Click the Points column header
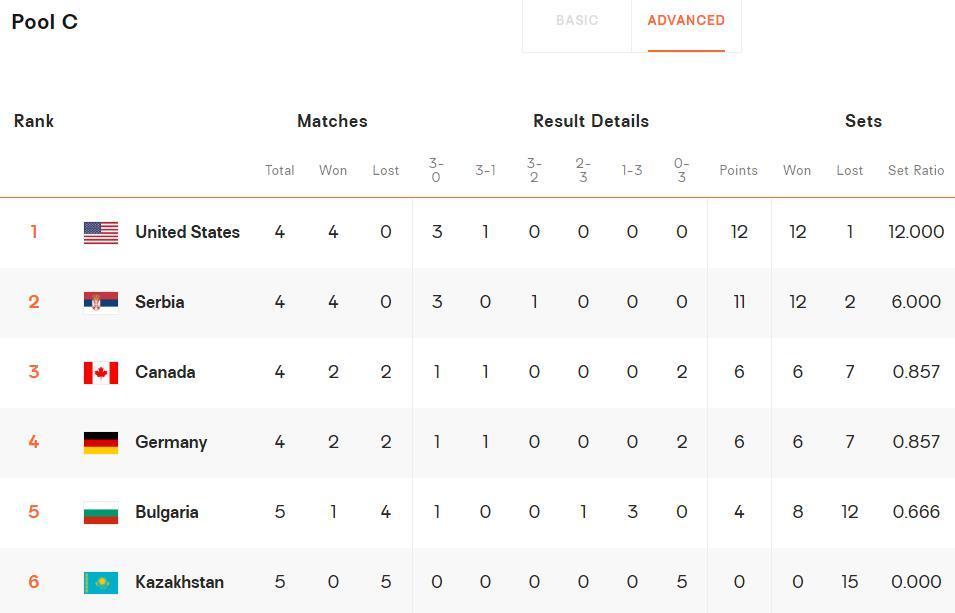The image size is (955, 613). pyautogui.click(x=738, y=170)
